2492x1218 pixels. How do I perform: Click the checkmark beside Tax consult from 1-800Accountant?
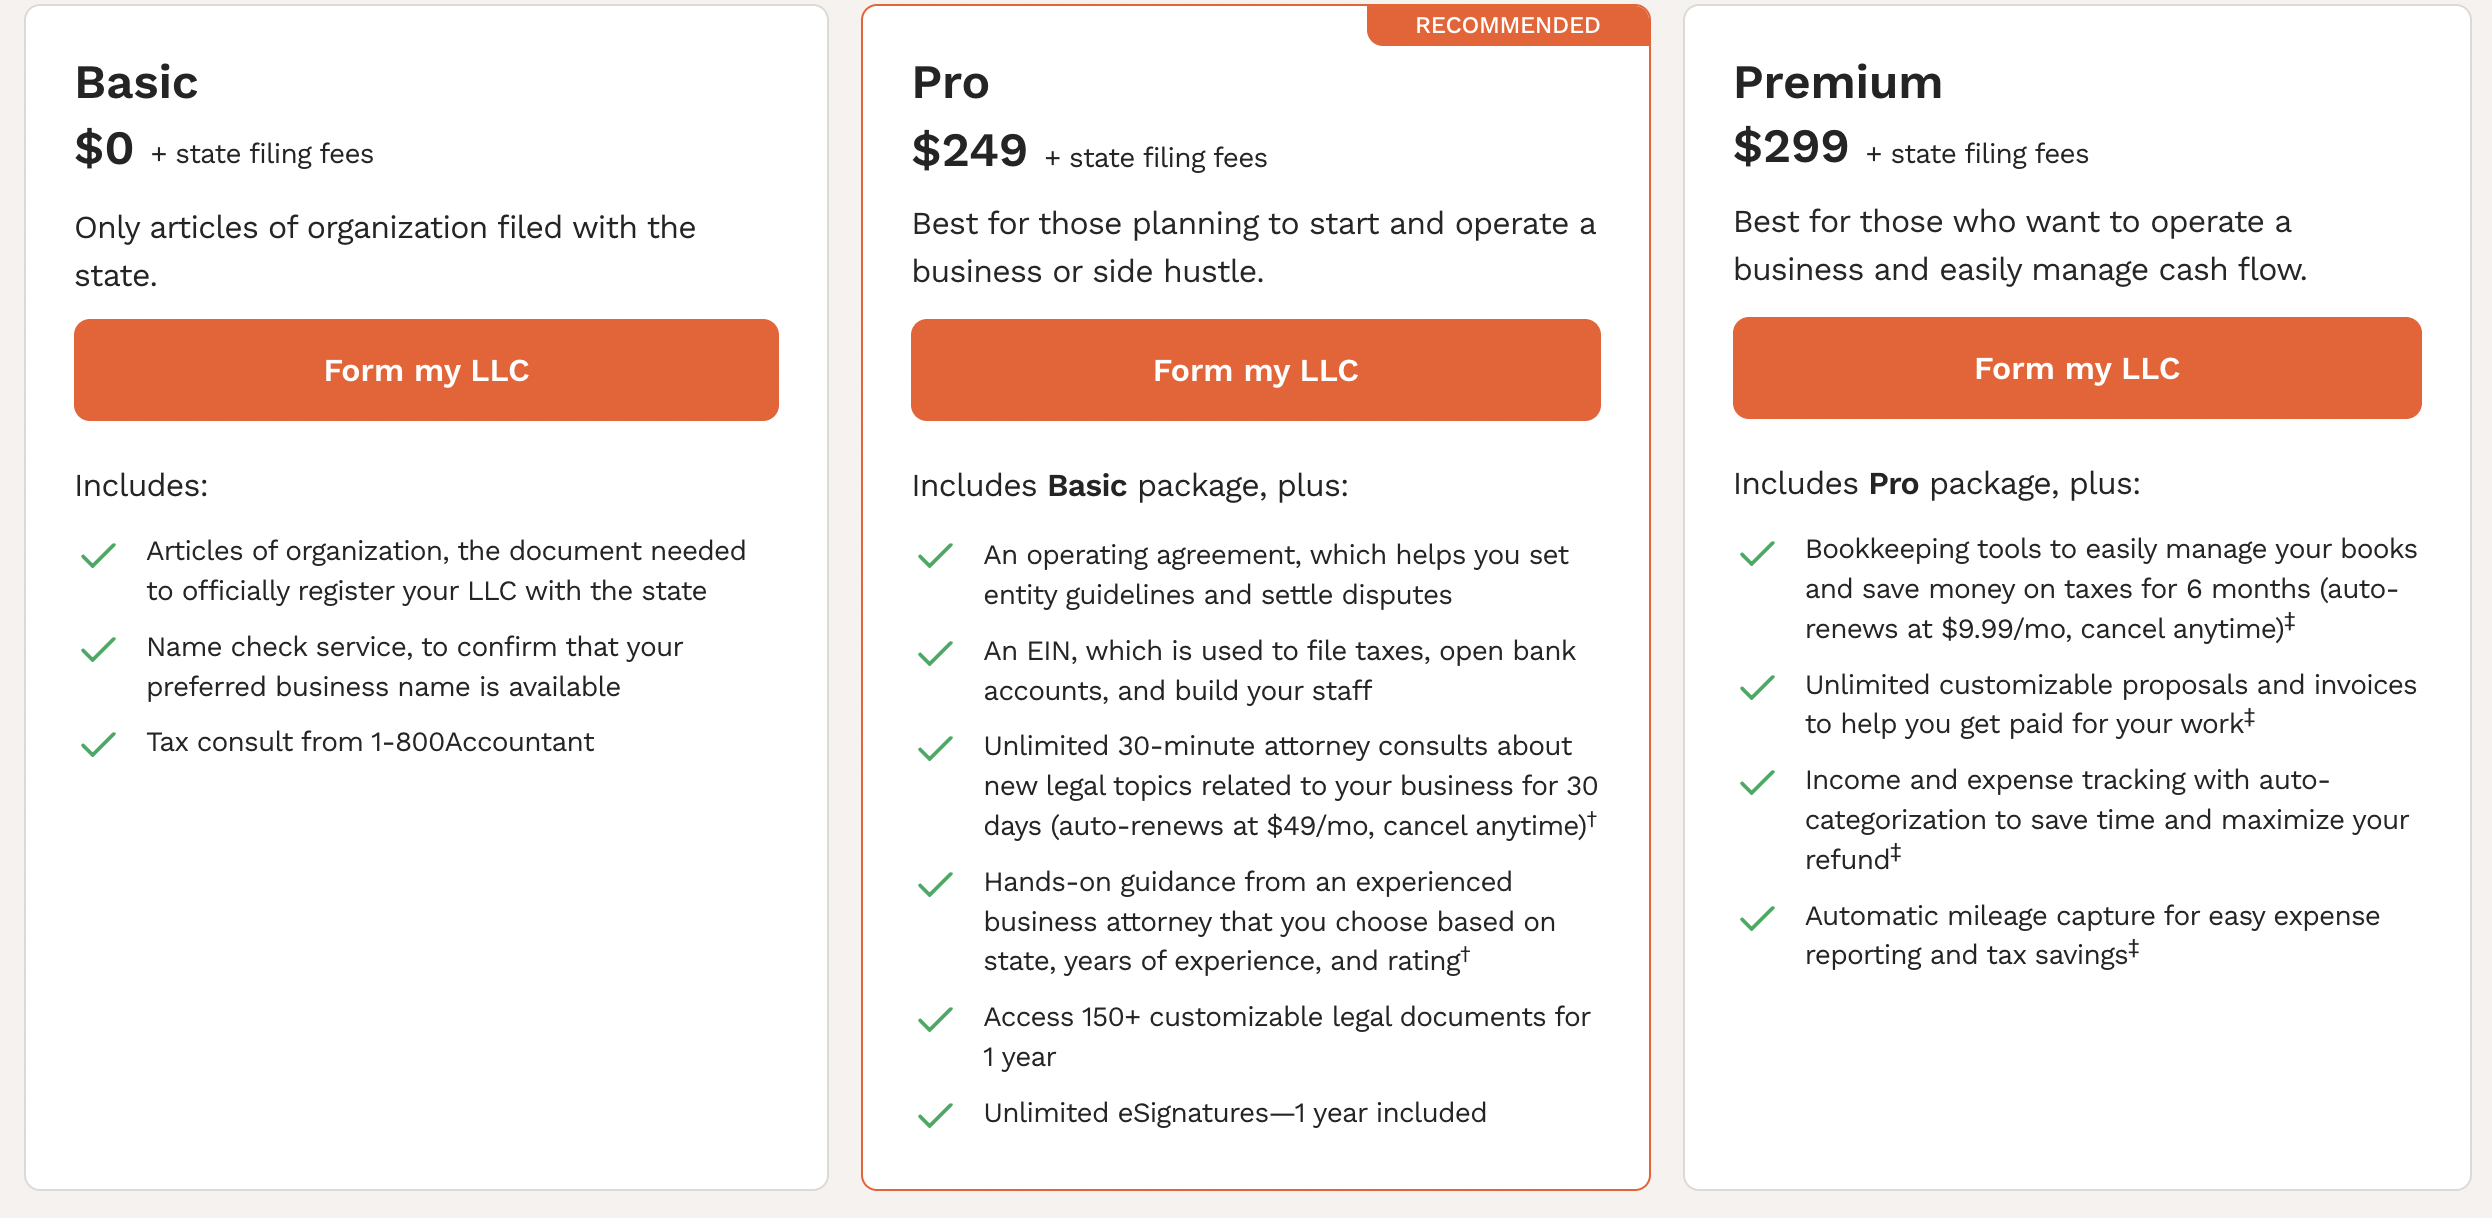(99, 744)
